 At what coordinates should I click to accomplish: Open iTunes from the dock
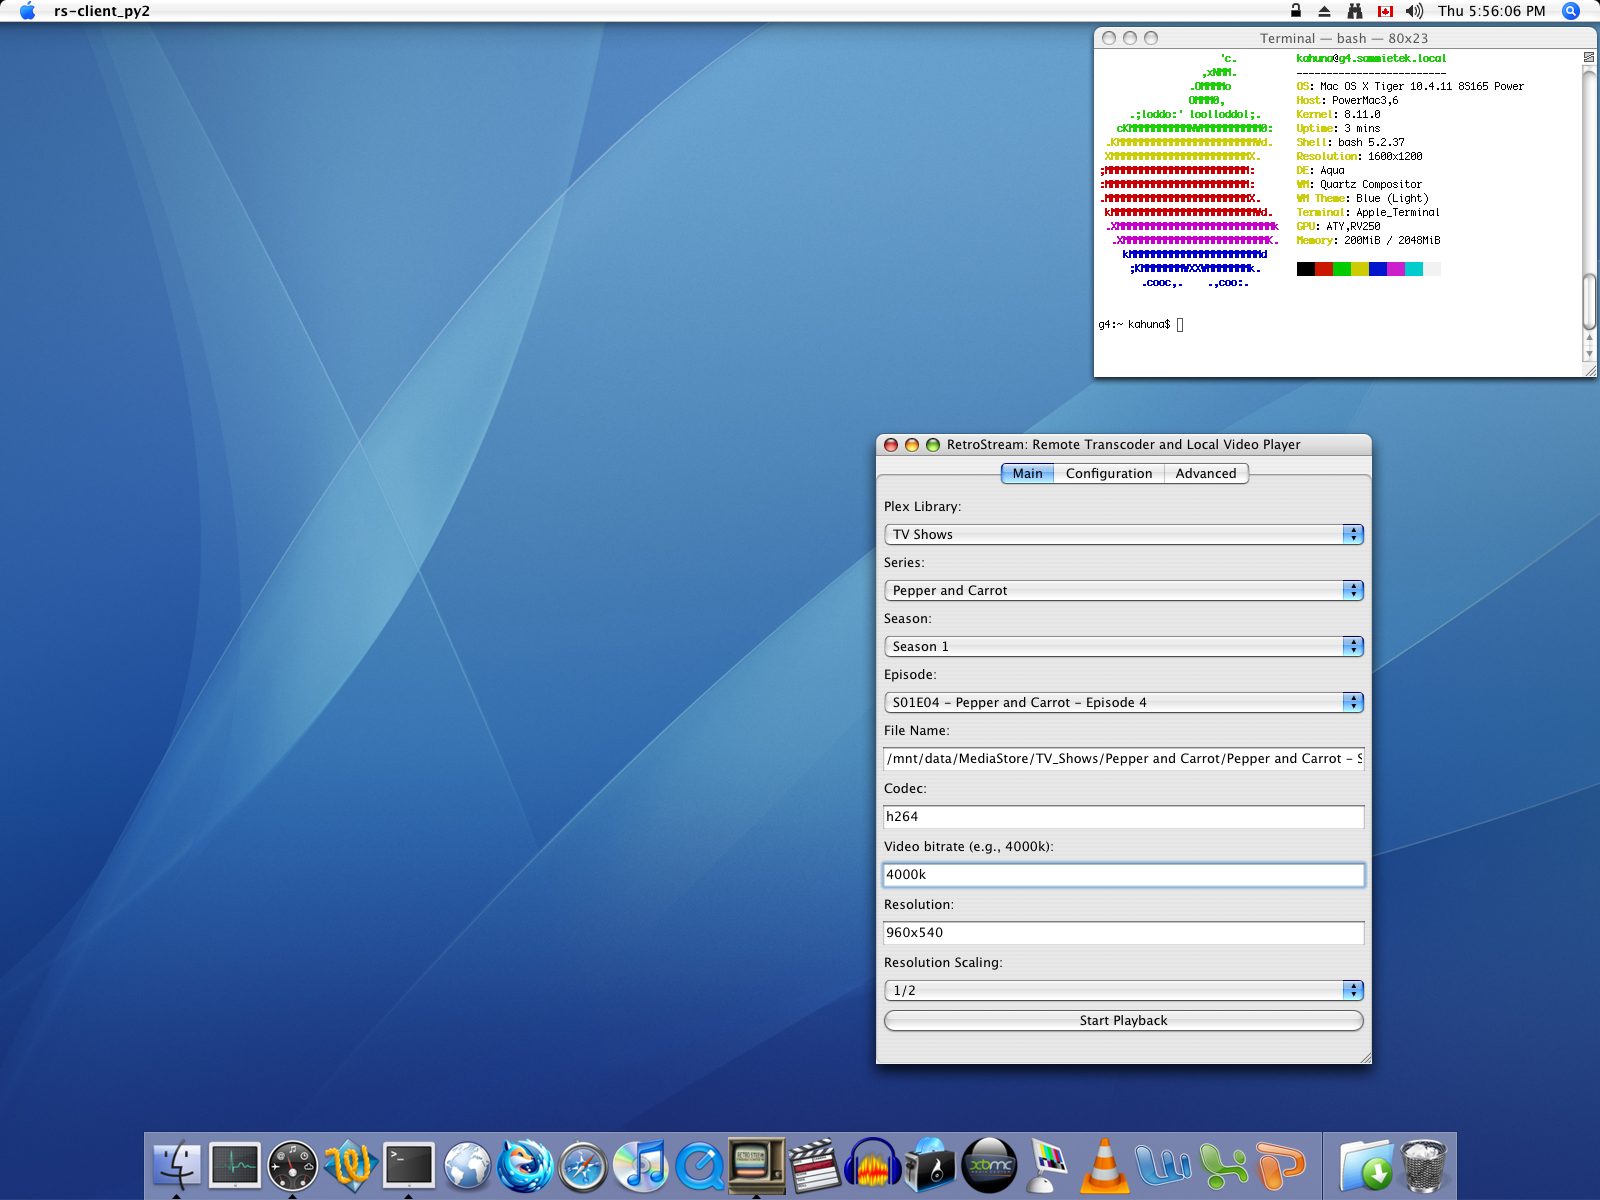(640, 1166)
